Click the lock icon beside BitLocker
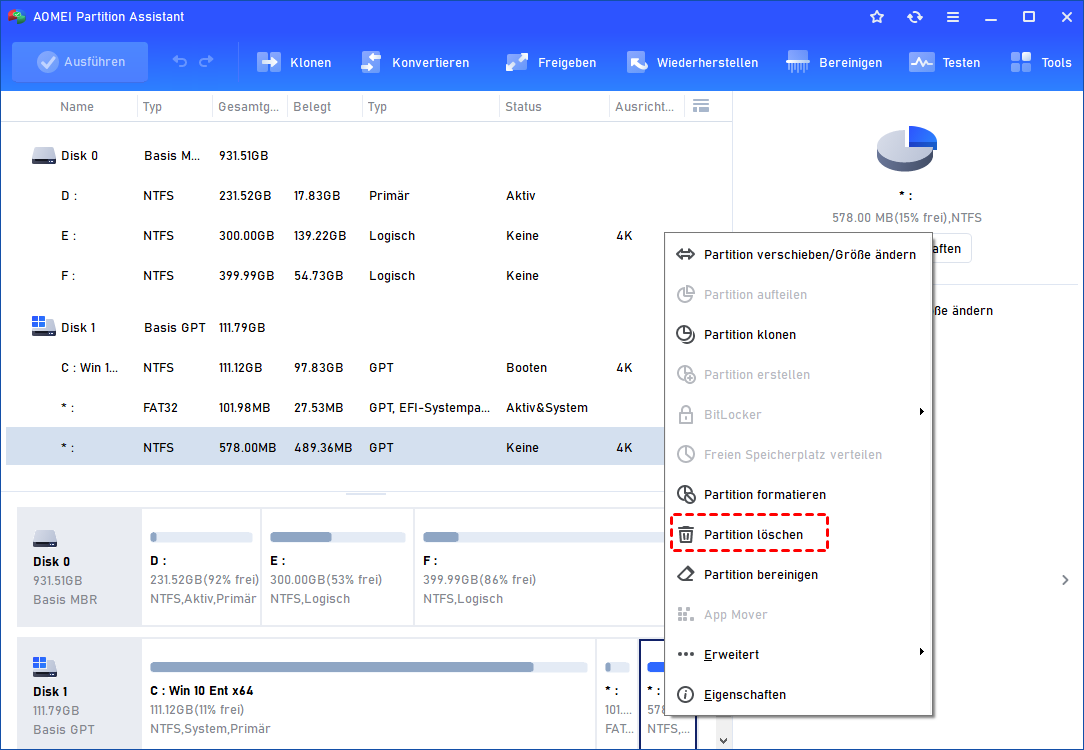1084x750 pixels. click(685, 415)
